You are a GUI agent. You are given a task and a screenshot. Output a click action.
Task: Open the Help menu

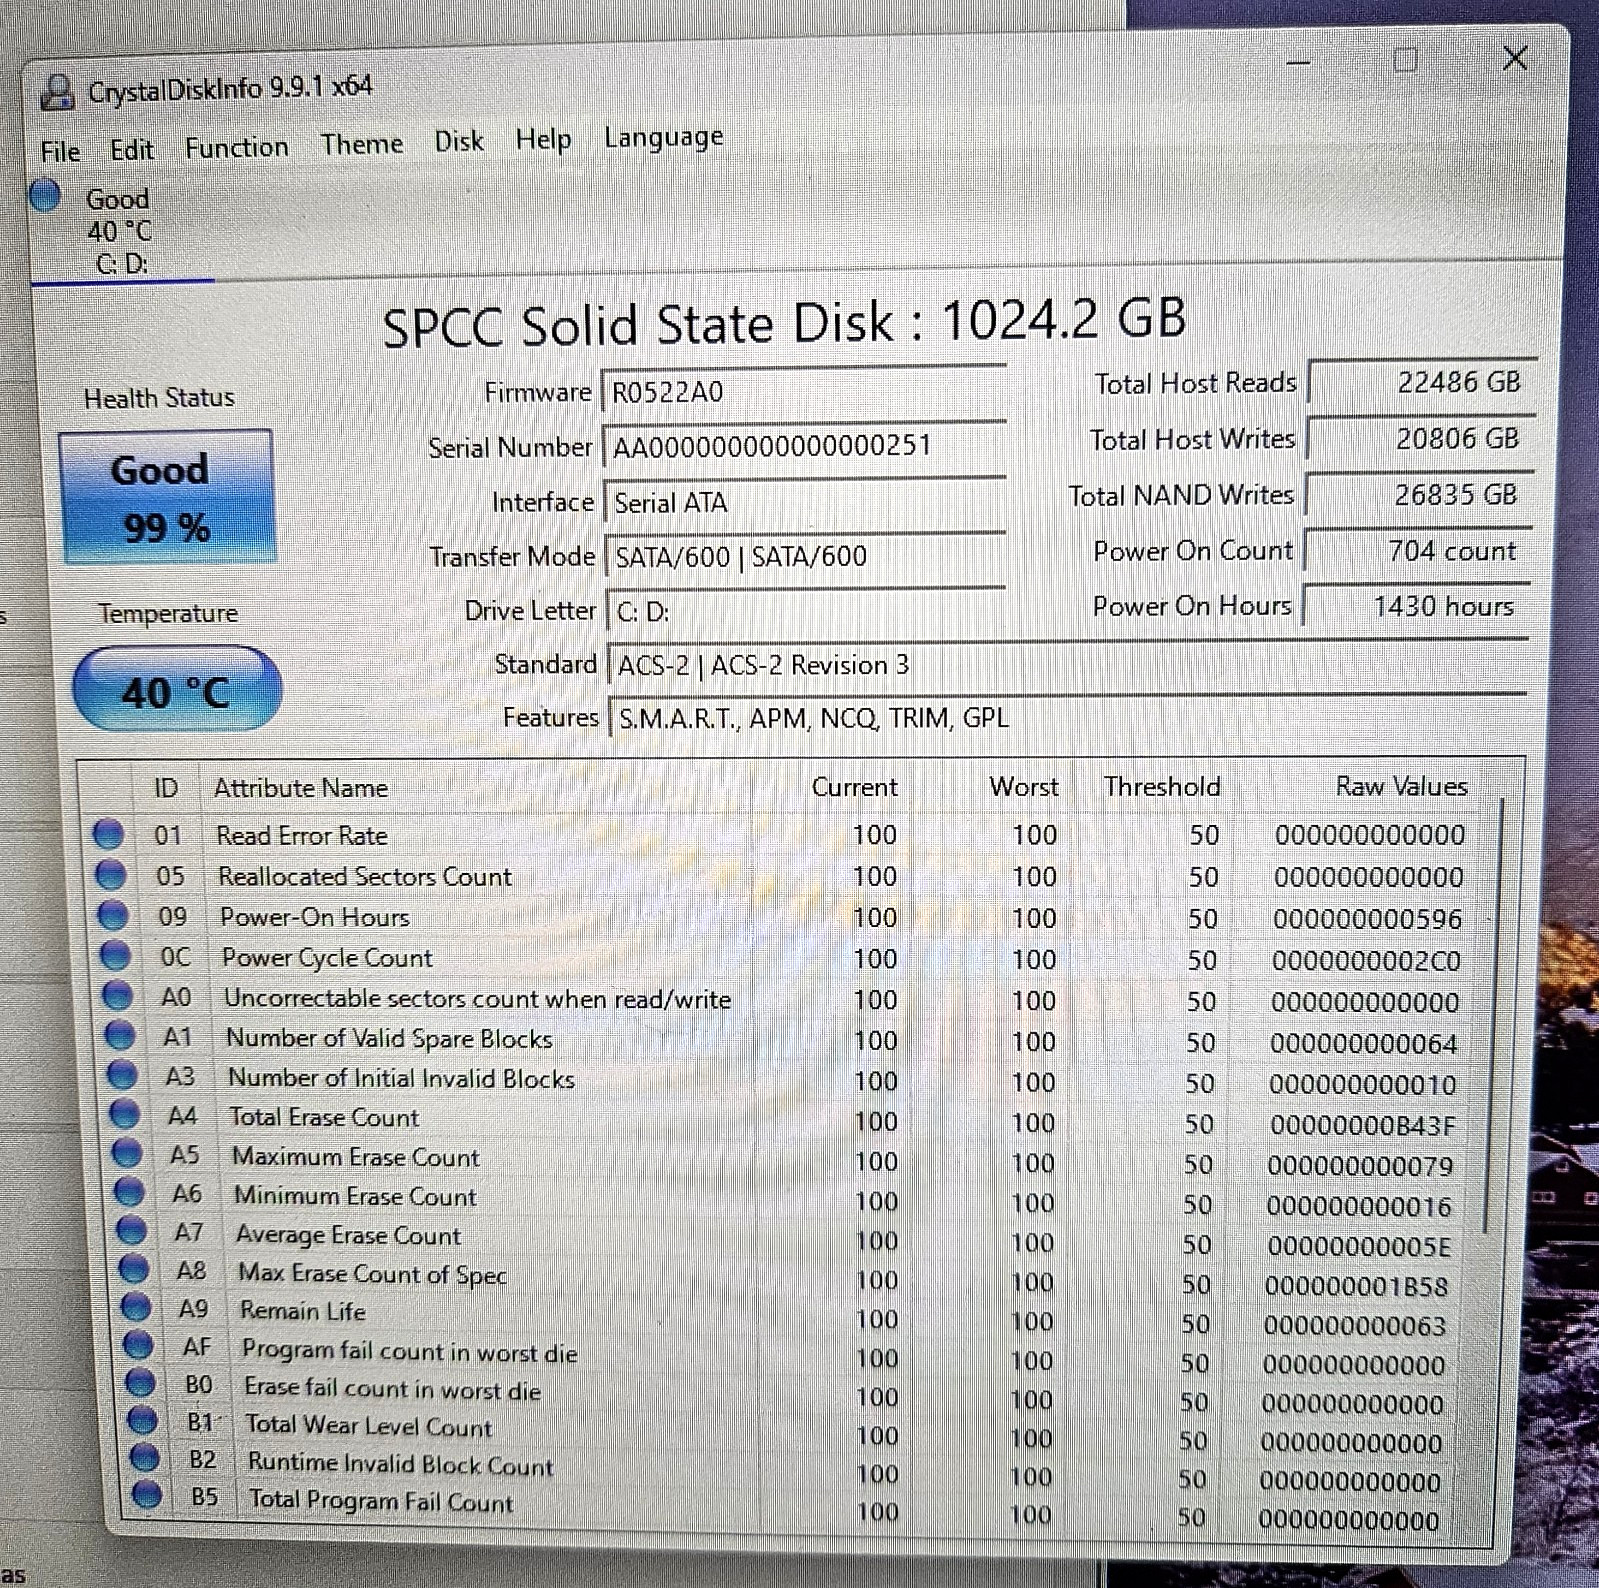pos(543,139)
